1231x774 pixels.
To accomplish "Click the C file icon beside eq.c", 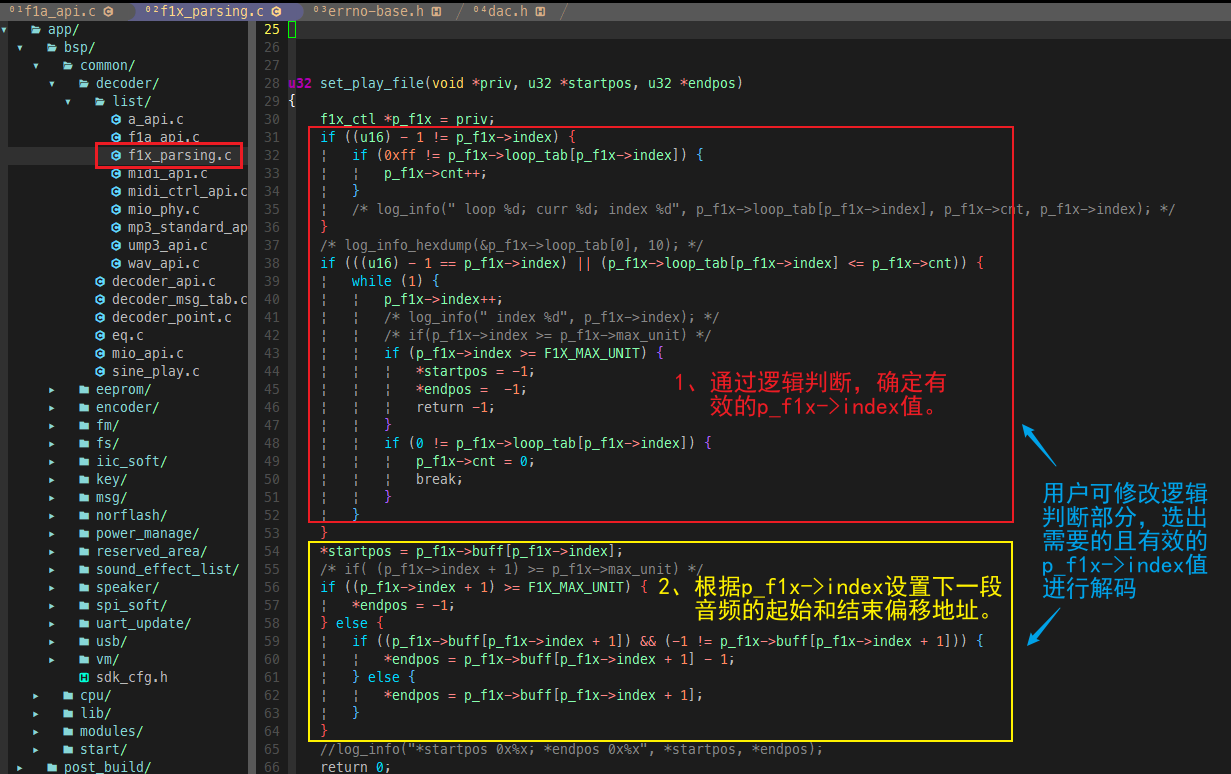I will click(100, 336).
